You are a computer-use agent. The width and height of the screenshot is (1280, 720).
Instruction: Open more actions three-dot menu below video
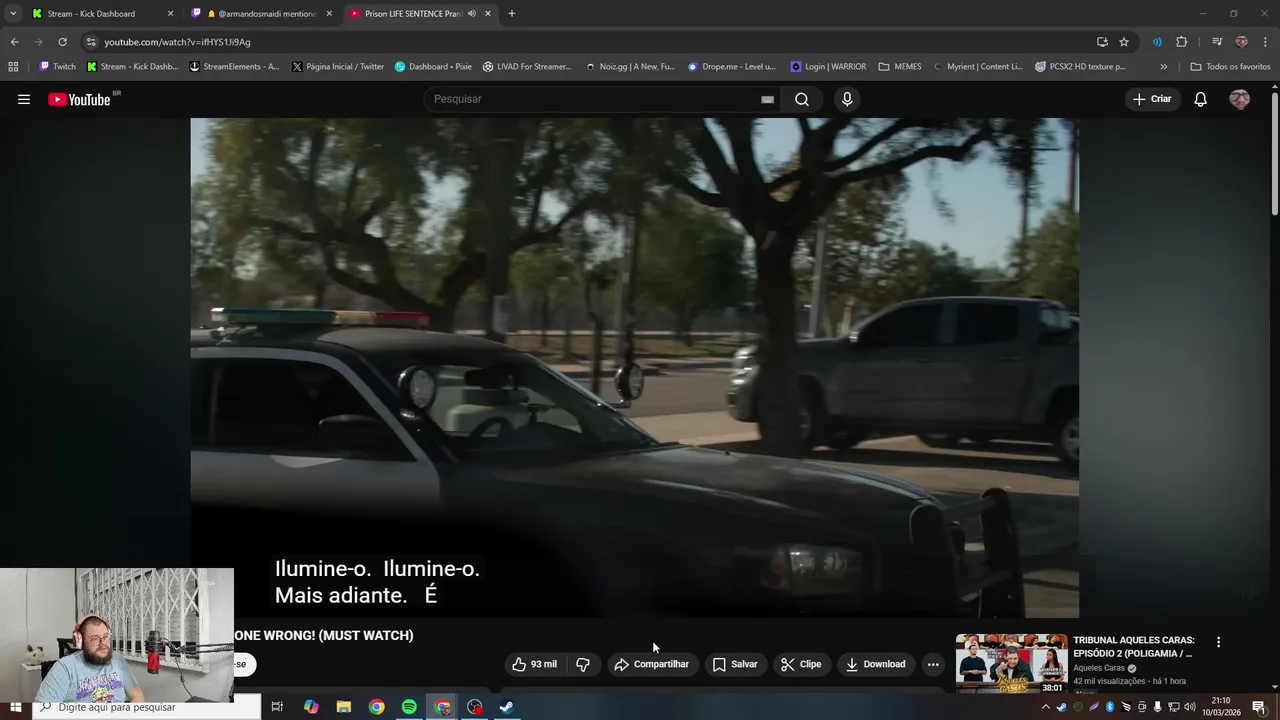pyautogui.click(x=933, y=664)
